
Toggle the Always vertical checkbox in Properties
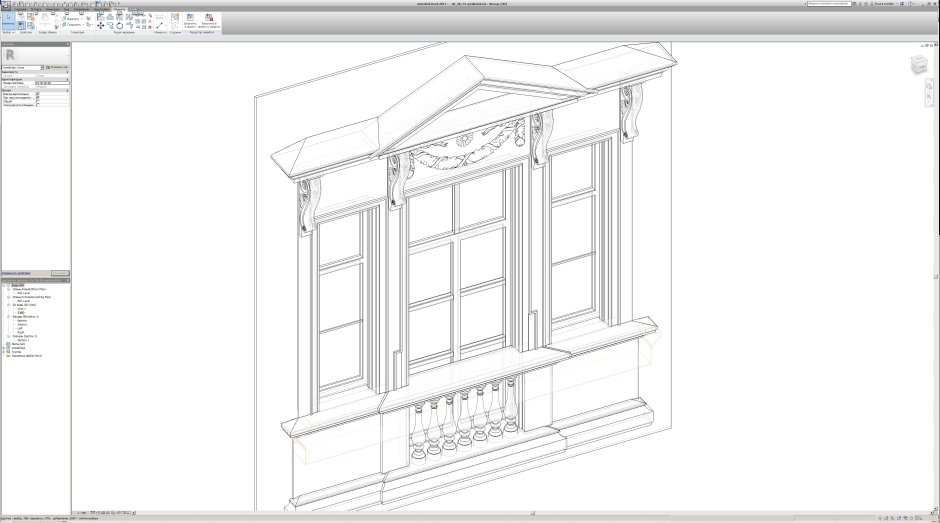[38, 93]
